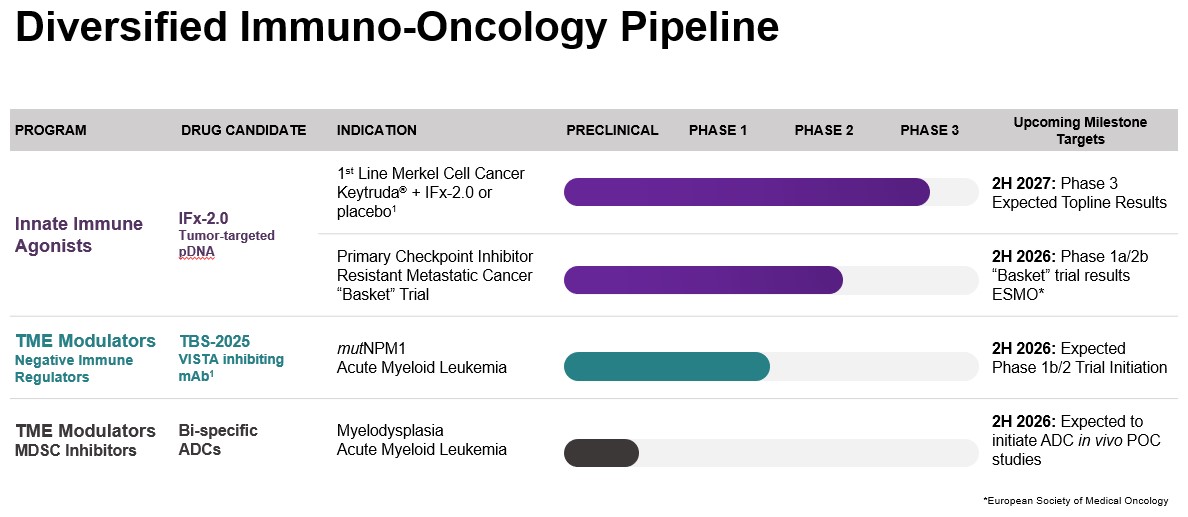Select the PHASE 2 header
This screenshot has width=1188, height=517.
point(824,130)
